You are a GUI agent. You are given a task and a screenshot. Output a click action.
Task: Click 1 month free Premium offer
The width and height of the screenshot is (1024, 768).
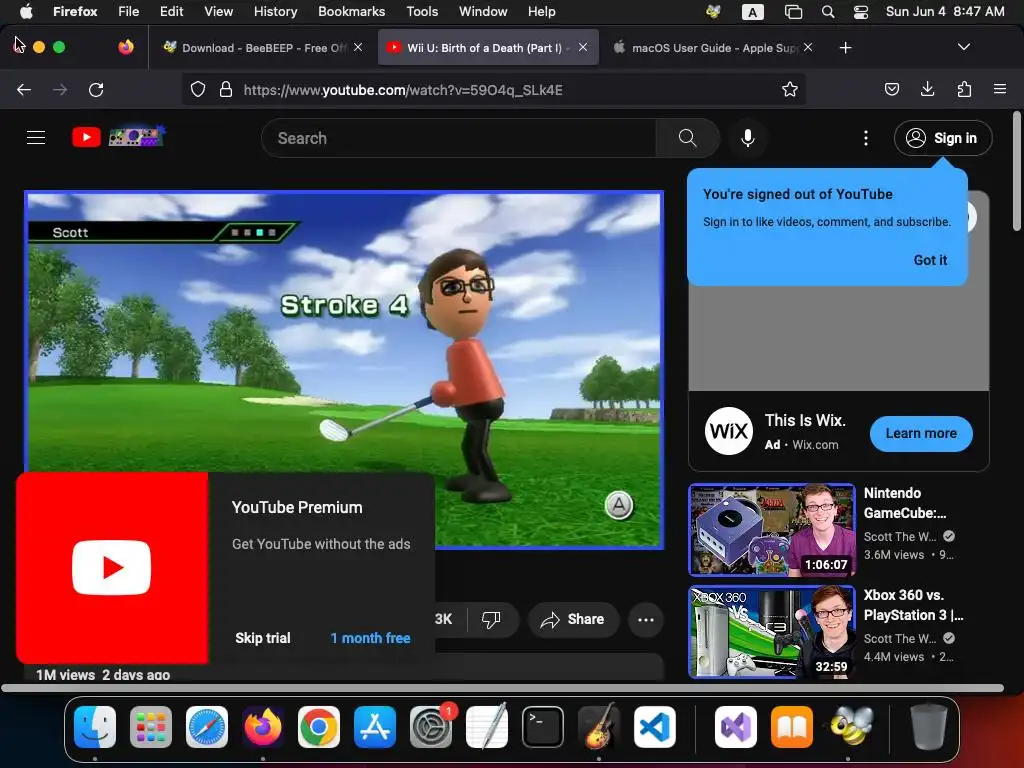click(x=370, y=638)
